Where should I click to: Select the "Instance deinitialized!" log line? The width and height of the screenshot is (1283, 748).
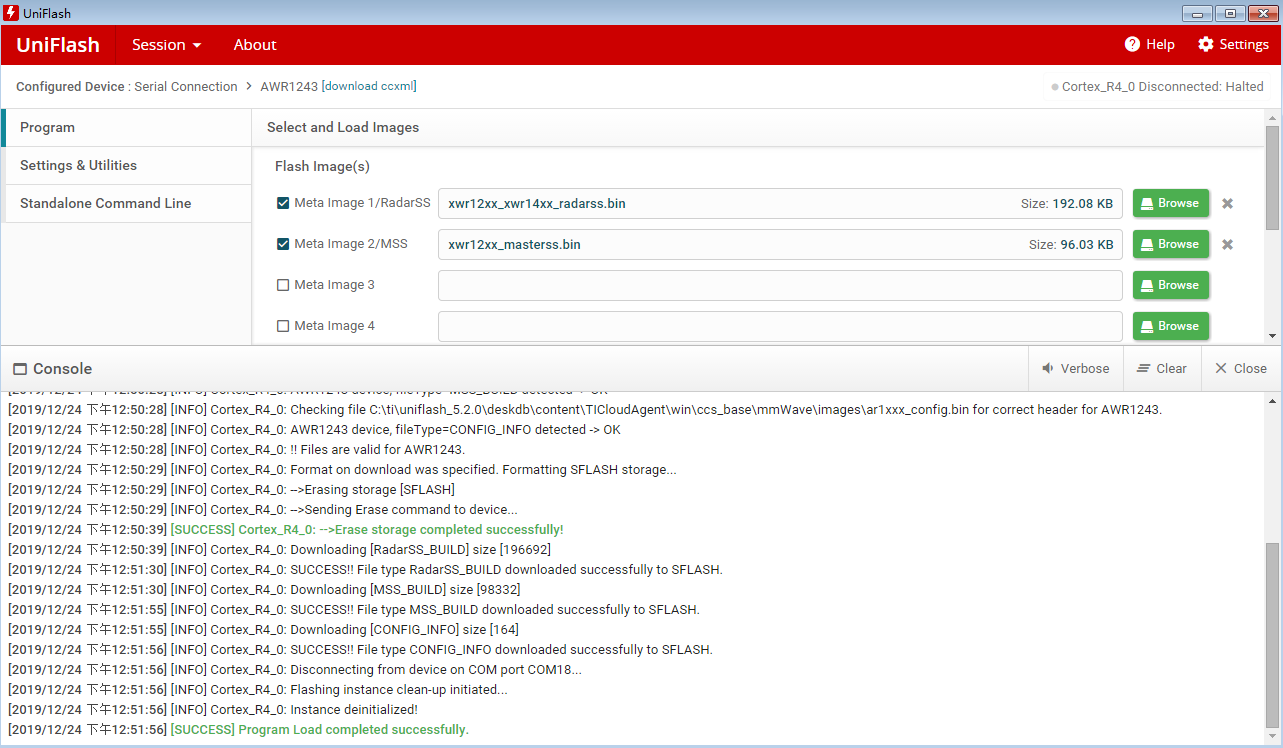point(212,710)
